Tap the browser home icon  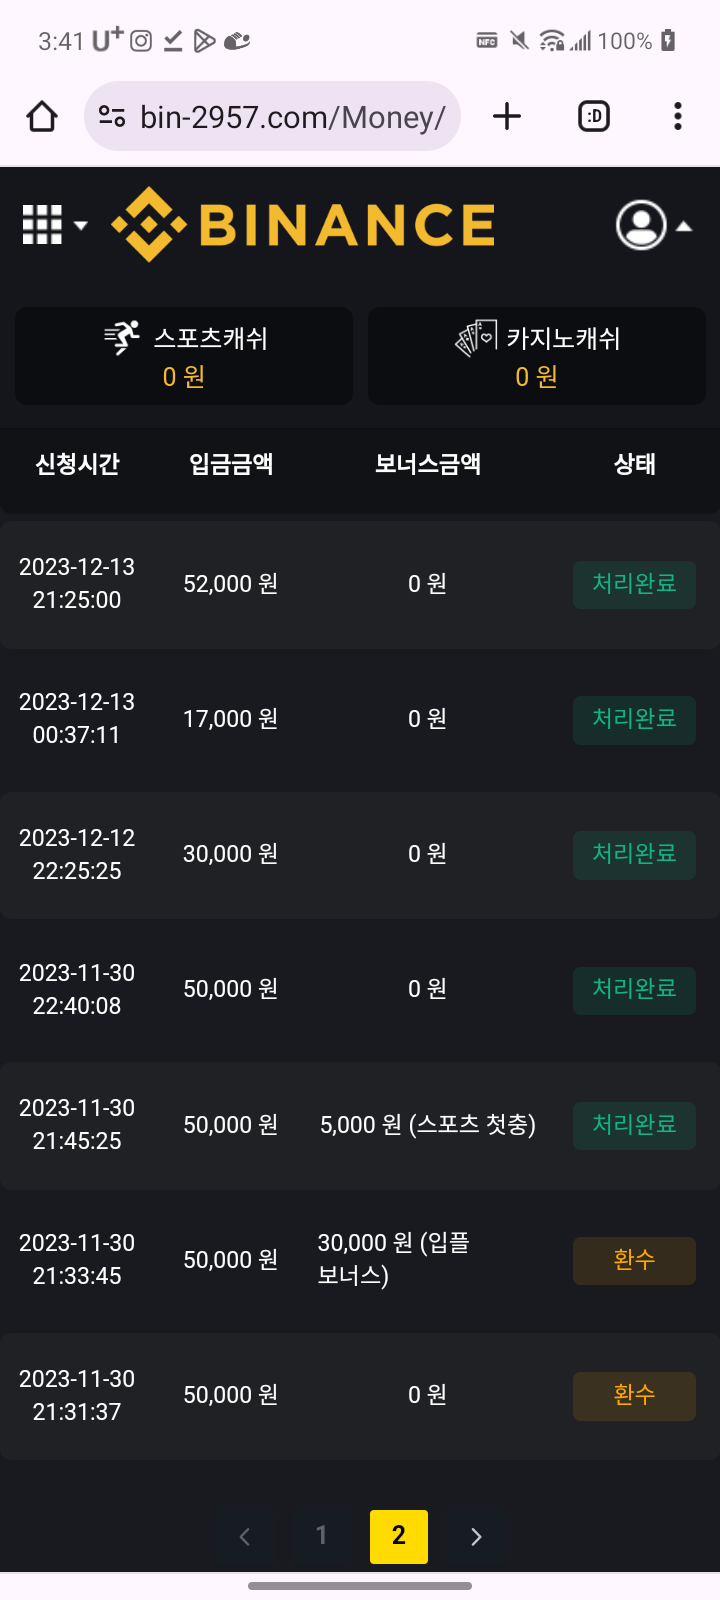(x=42, y=117)
